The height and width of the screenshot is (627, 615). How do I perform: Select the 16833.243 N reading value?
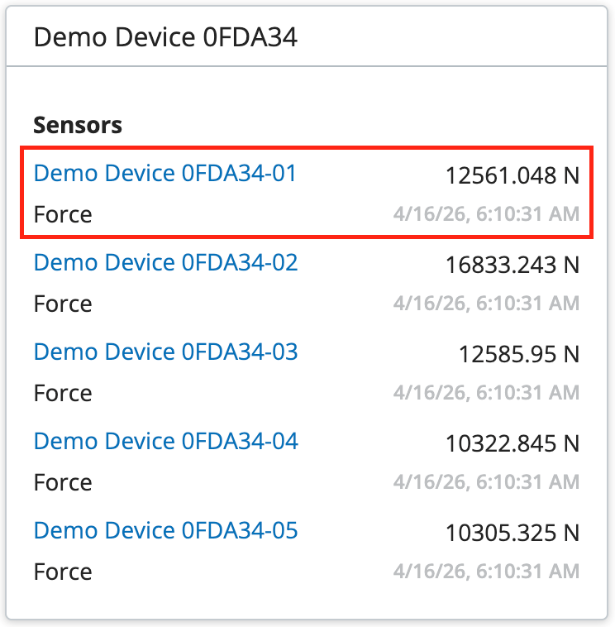point(512,265)
